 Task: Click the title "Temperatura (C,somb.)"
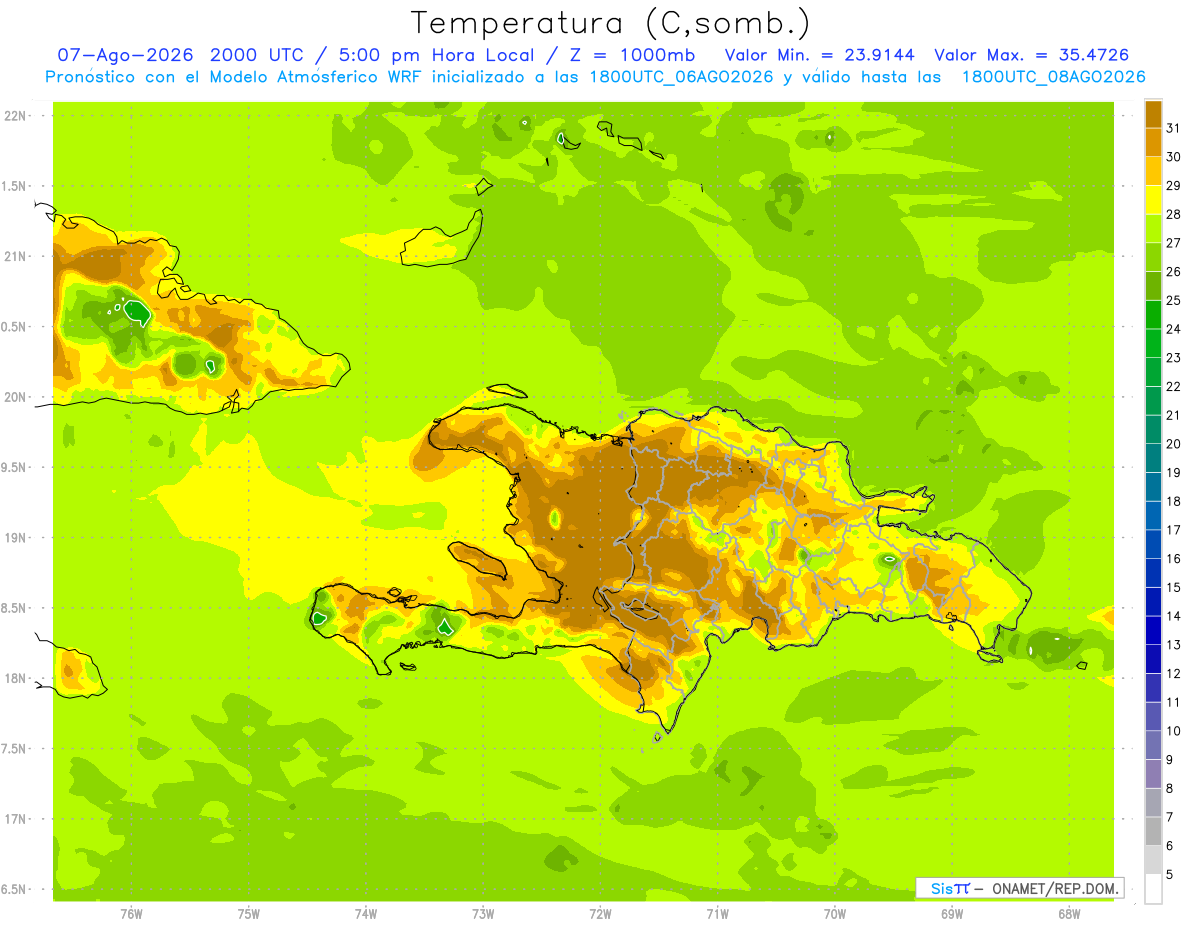pyautogui.click(x=611, y=23)
